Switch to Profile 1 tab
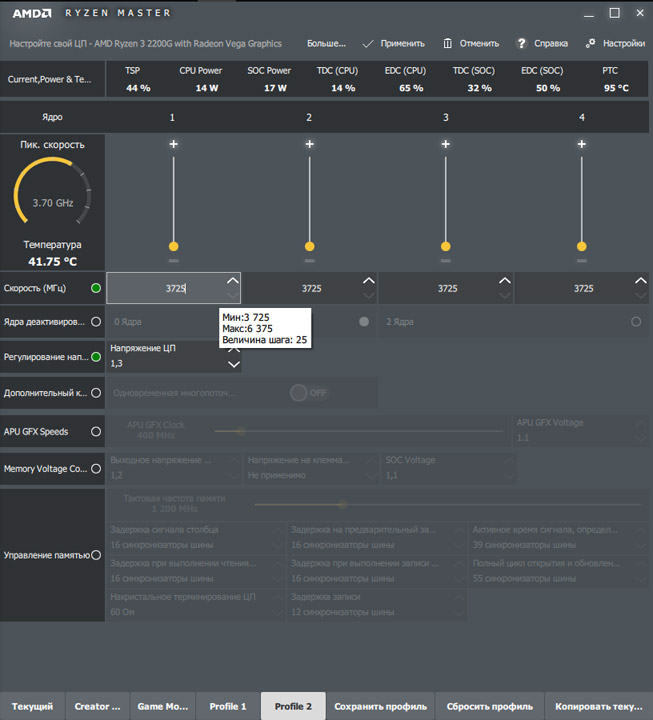653x720 pixels. click(228, 706)
